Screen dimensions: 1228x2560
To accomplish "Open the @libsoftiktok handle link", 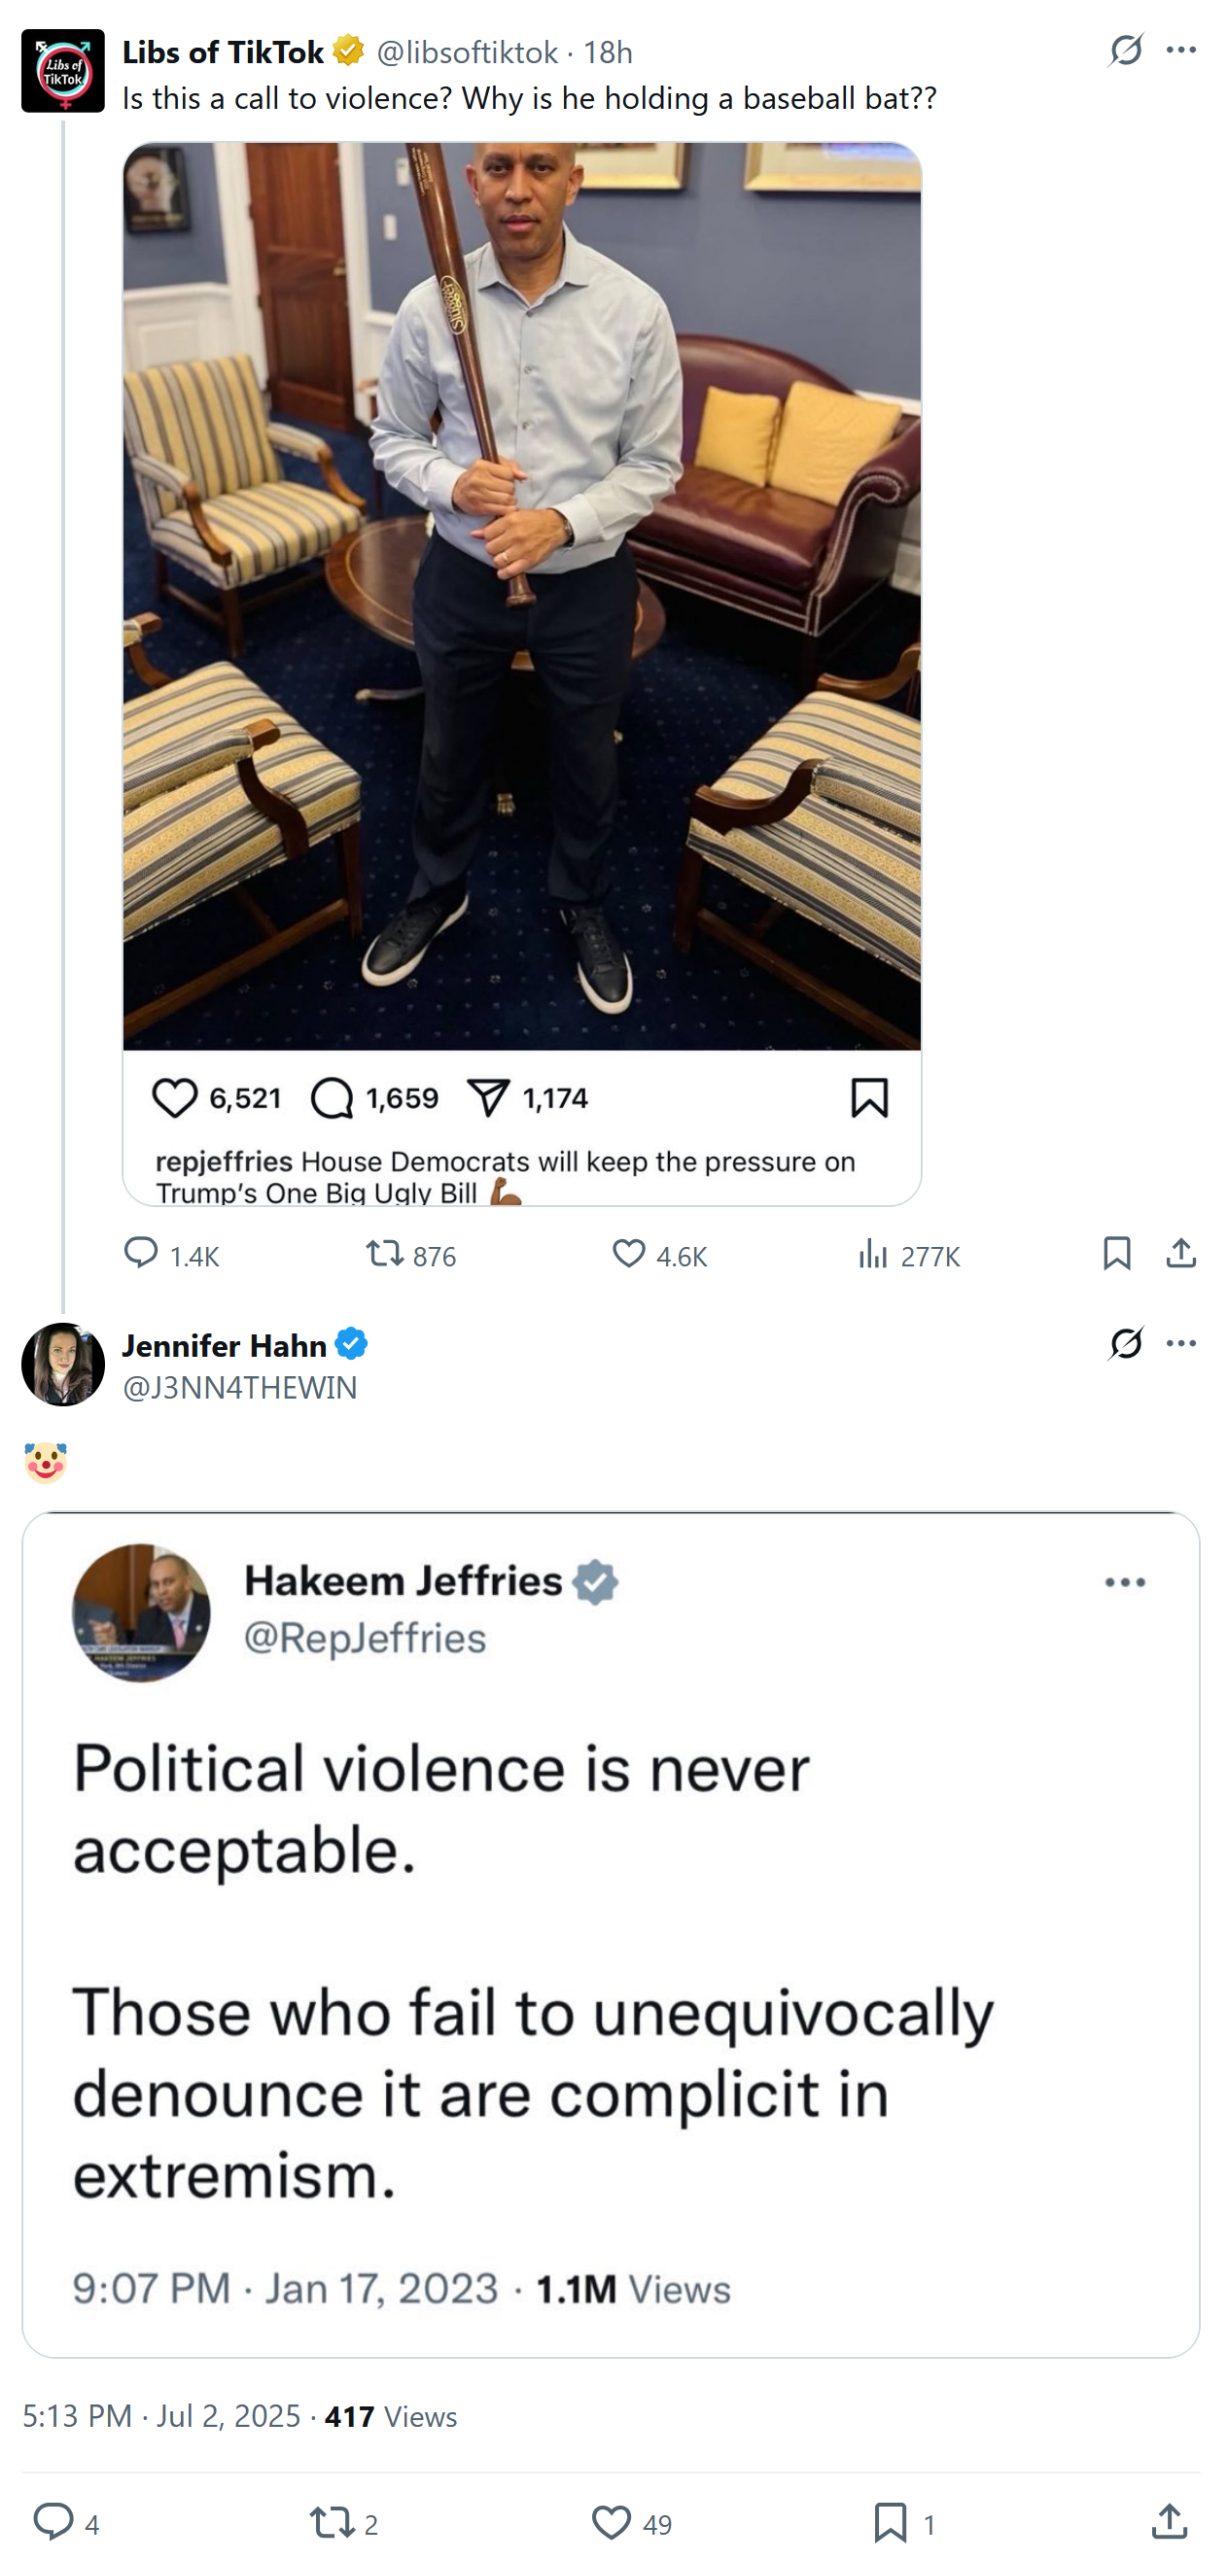I will [466, 52].
